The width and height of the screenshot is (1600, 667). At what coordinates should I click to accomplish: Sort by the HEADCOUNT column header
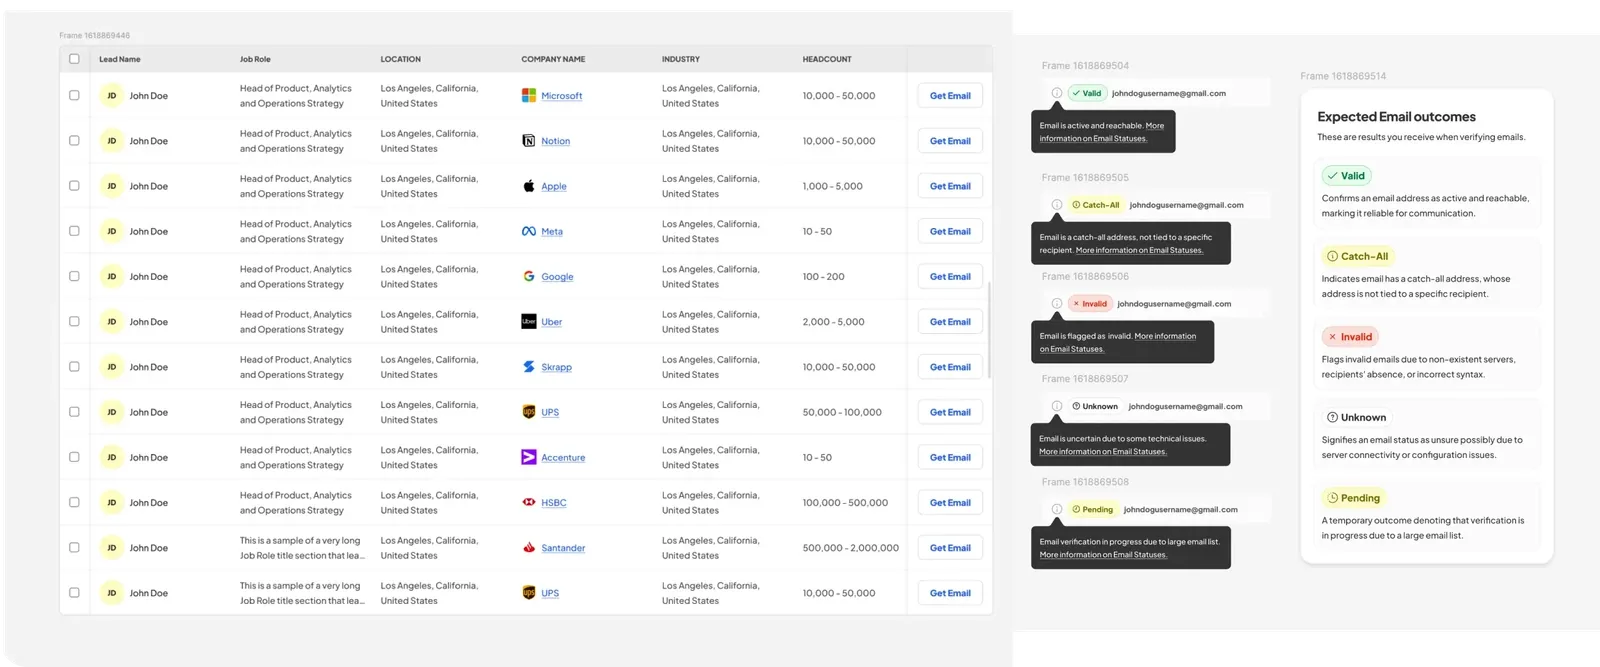tap(827, 59)
